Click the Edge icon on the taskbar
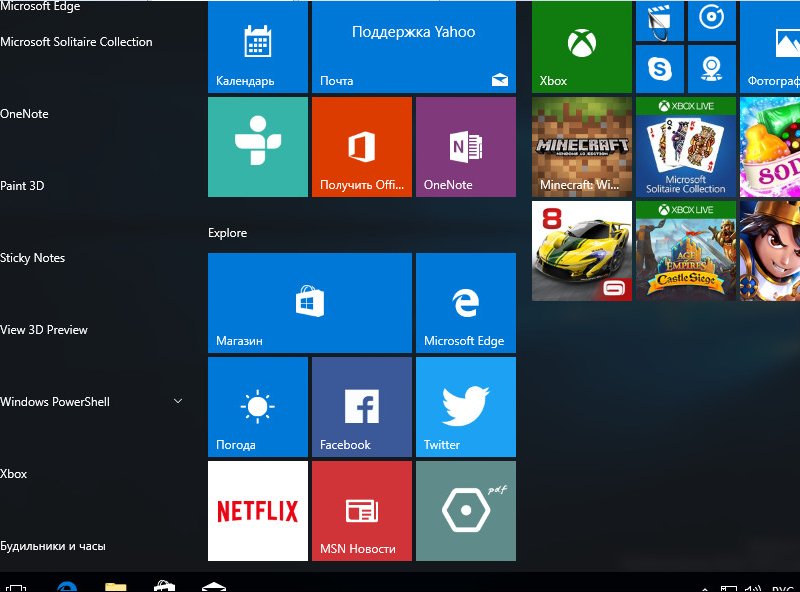 click(x=67, y=586)
